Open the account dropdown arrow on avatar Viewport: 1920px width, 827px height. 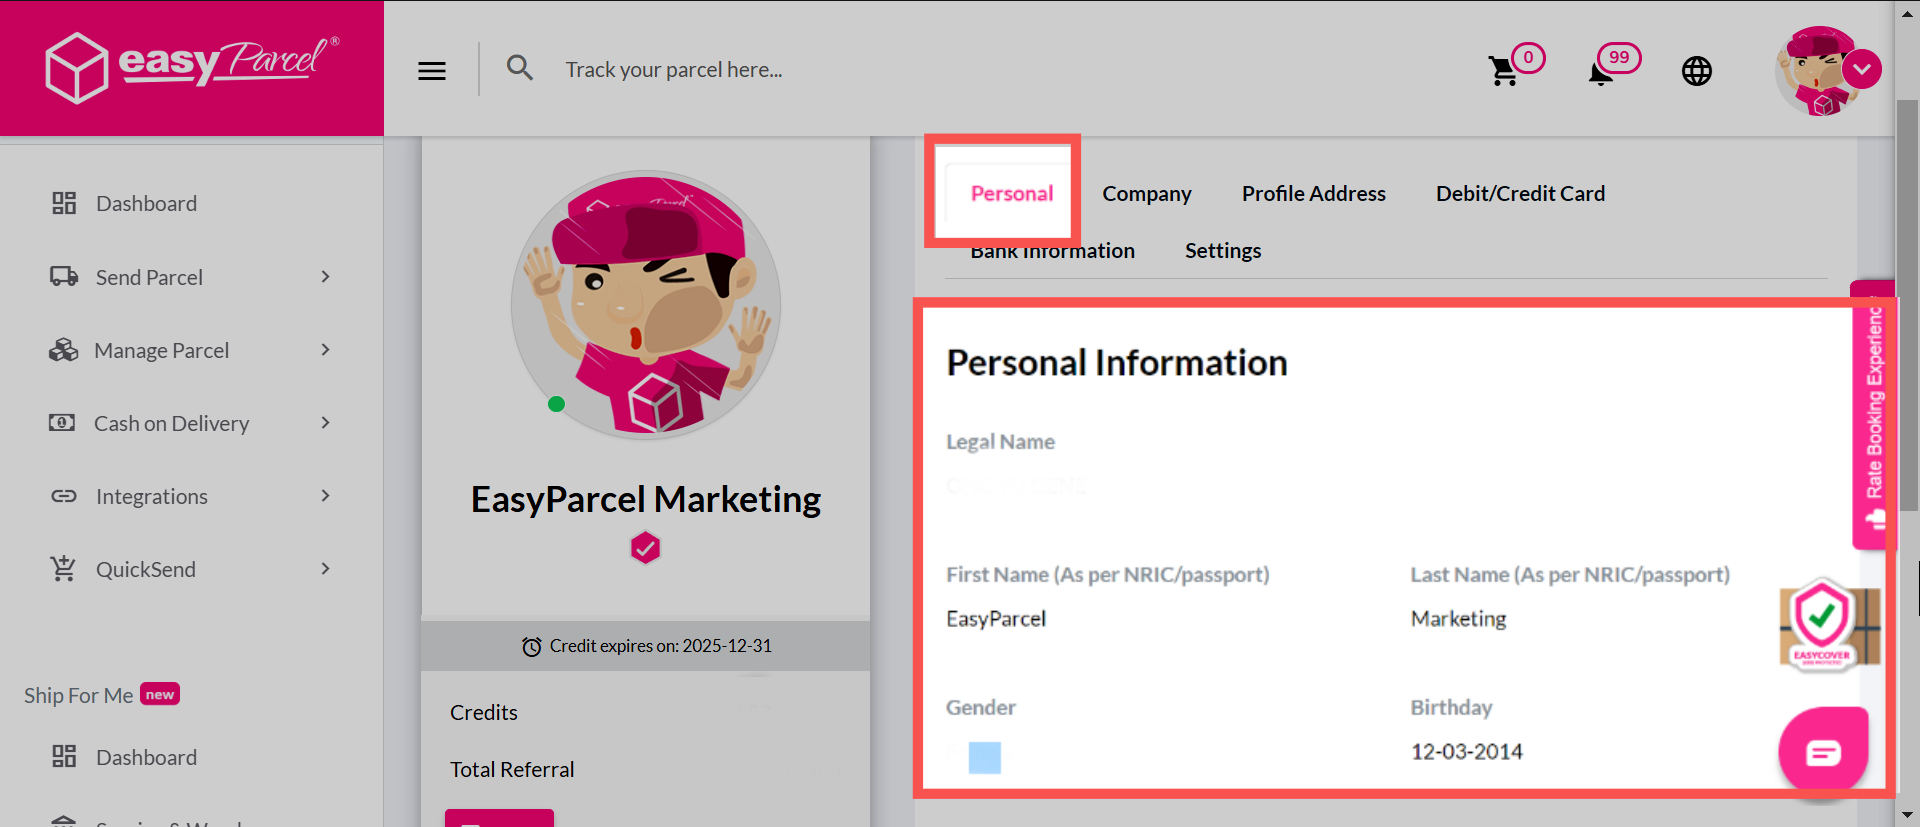[x=1862, y=70]
